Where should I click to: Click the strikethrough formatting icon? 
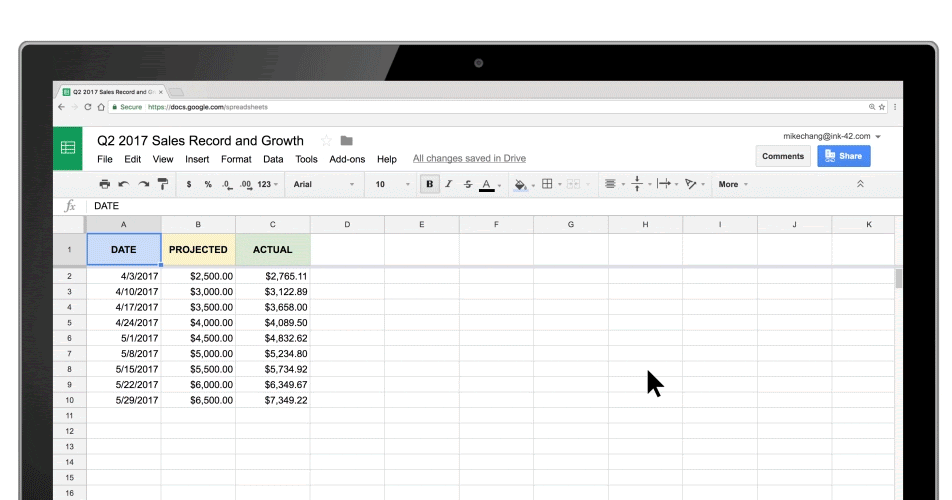coord(468,184)
